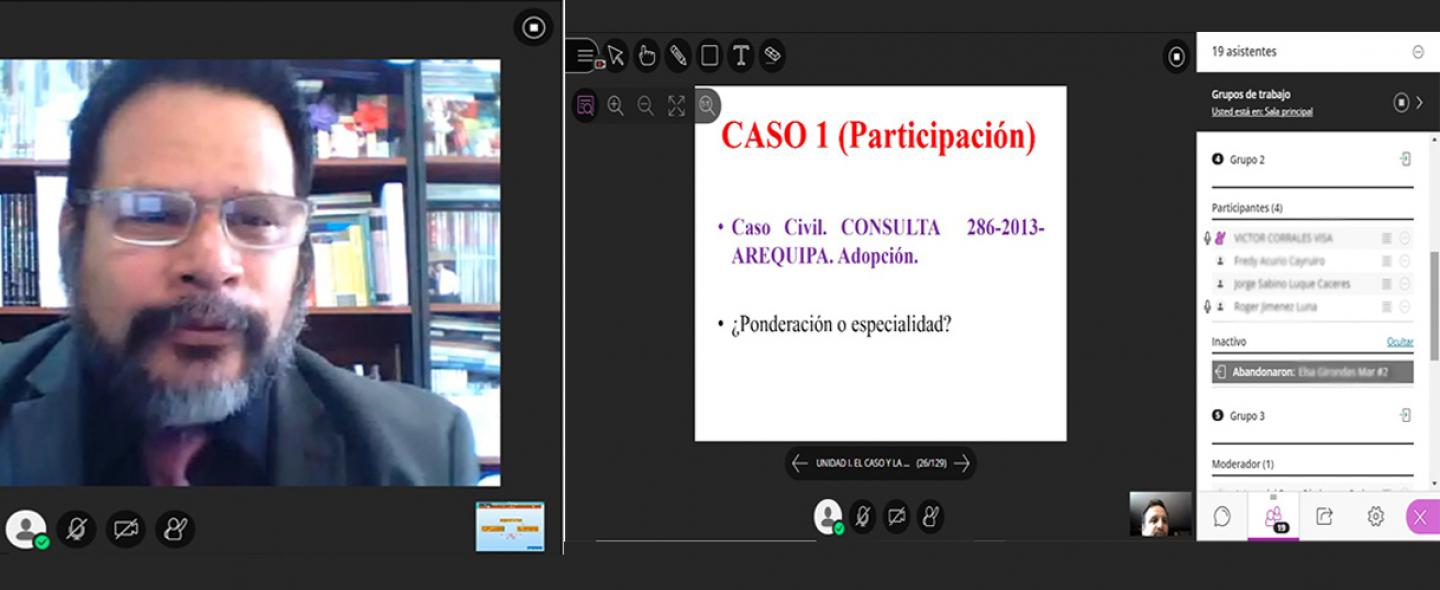1440x590 pixels.
Task: Click scroll-down arrow of attendees list
Action: click(x=1436, y=484)
